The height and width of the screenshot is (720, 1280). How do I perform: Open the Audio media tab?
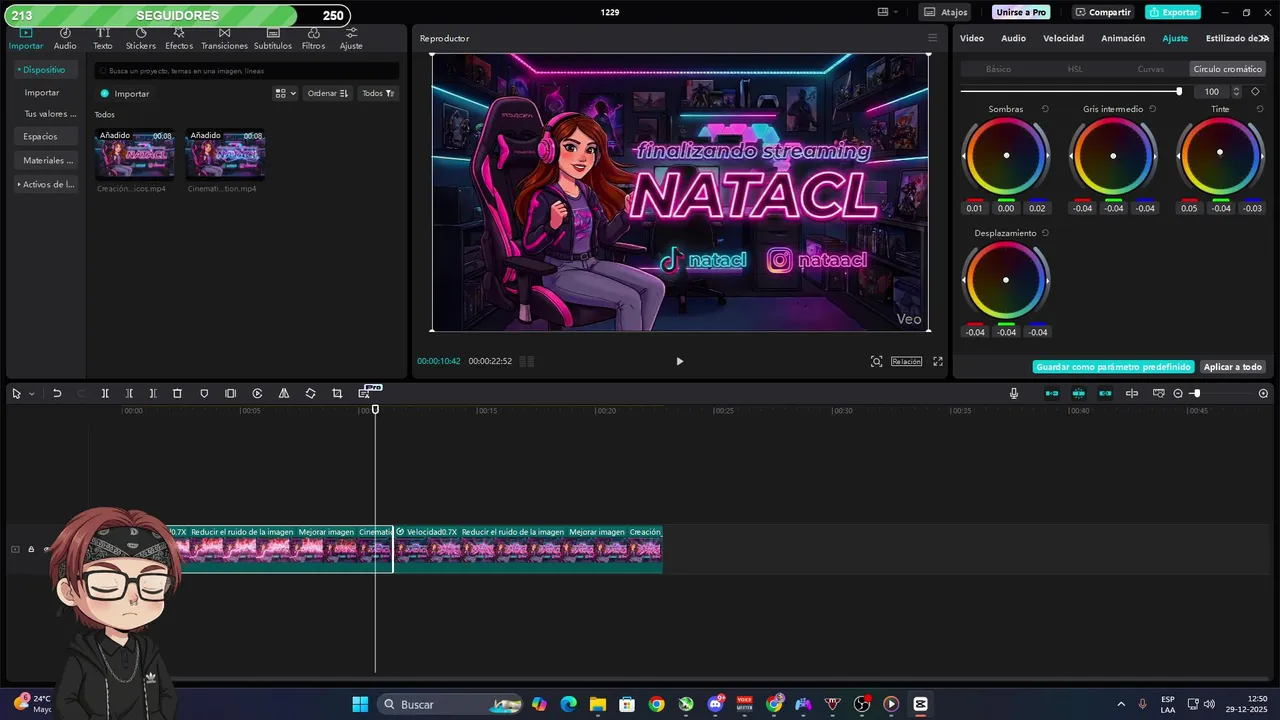pos(65,39)
